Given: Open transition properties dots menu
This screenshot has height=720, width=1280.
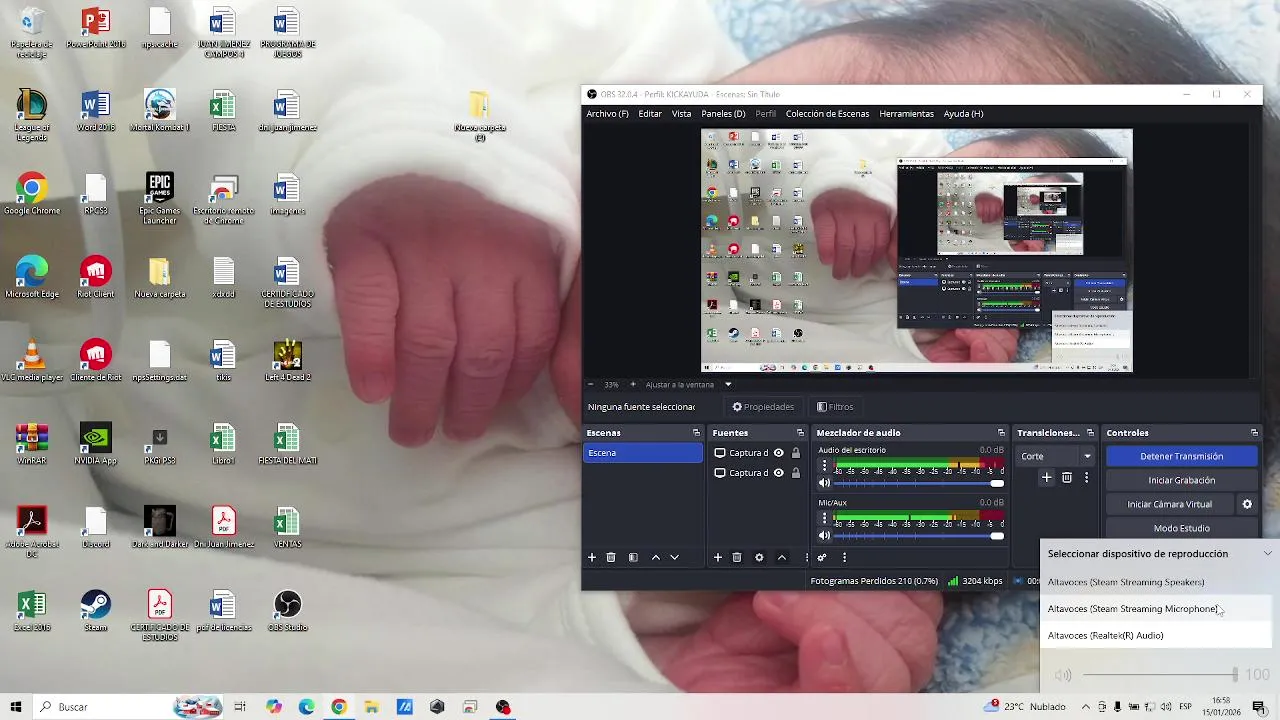Looking at the screenshot, I should click(x=1086, y=478).
